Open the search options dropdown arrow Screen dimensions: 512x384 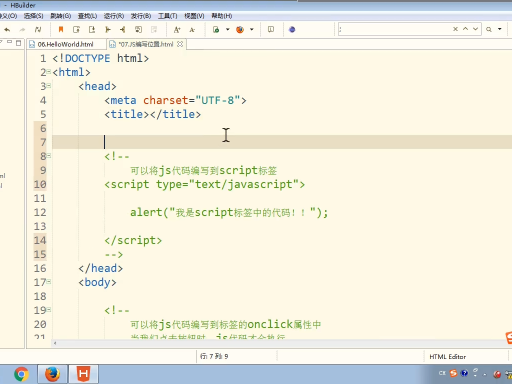coord(500,29)
